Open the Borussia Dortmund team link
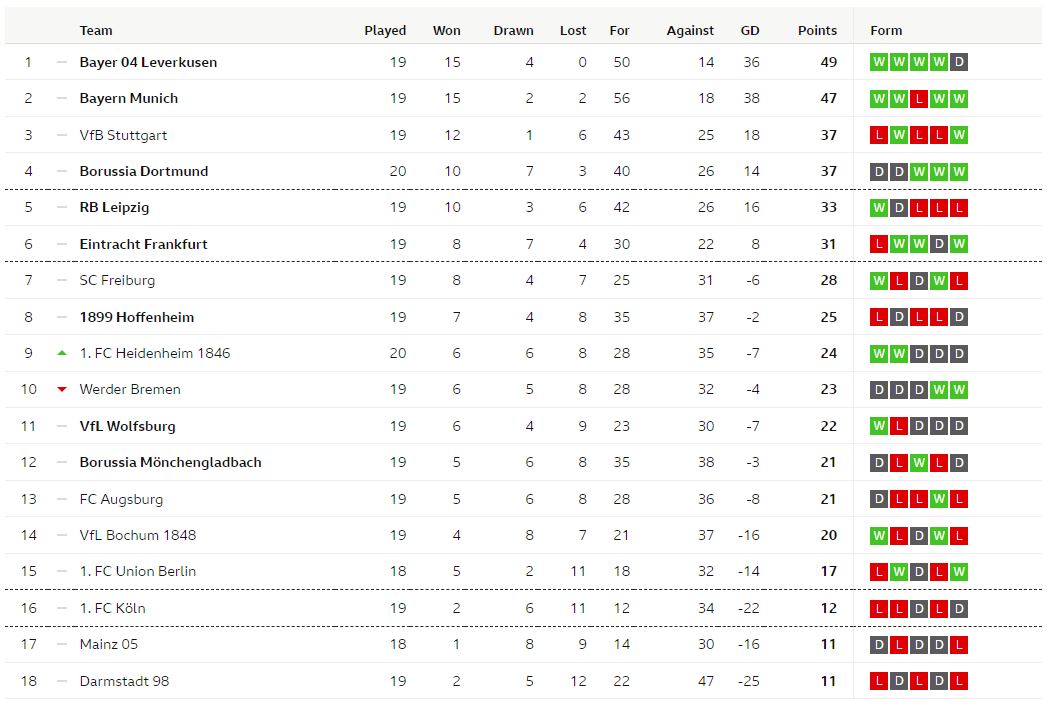The height and width of the screenshot is (707, 1047). click(x=144, y=171)
